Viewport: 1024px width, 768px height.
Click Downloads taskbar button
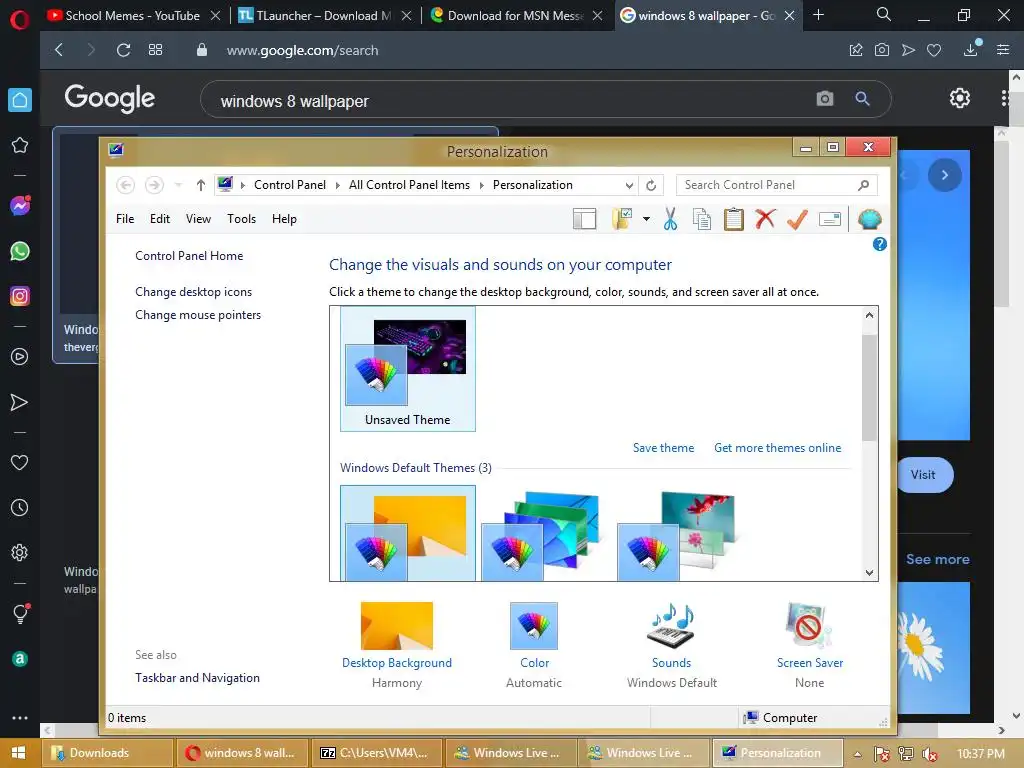click(108, 753)
